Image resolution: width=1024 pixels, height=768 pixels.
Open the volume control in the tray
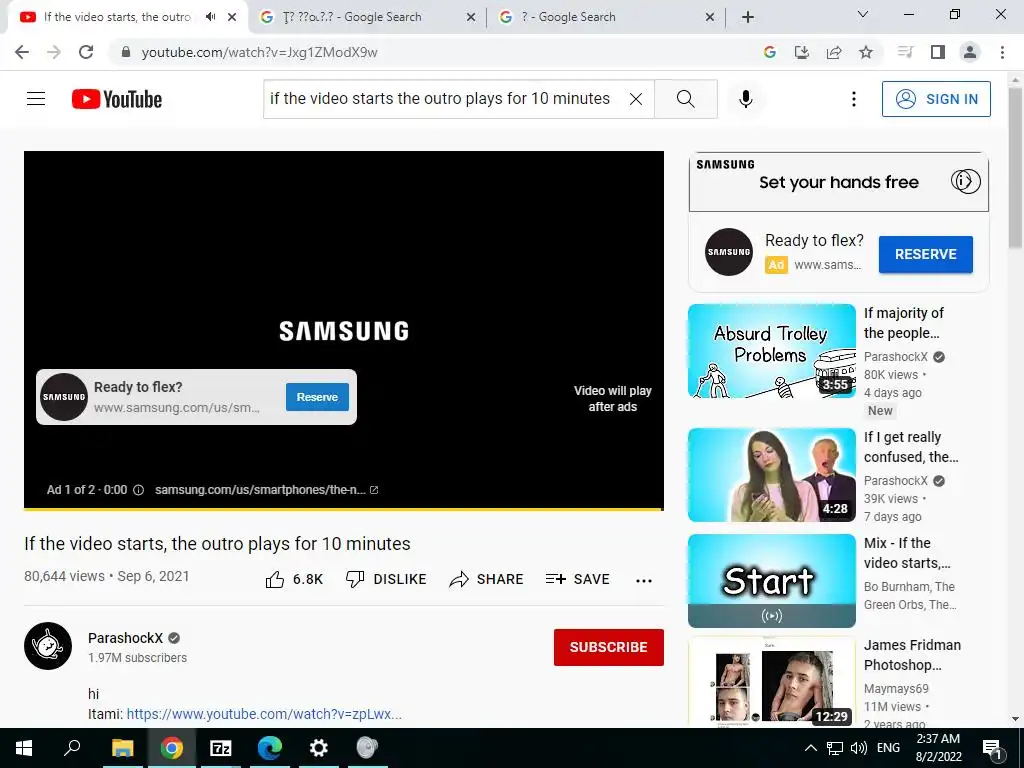(859, 748)
